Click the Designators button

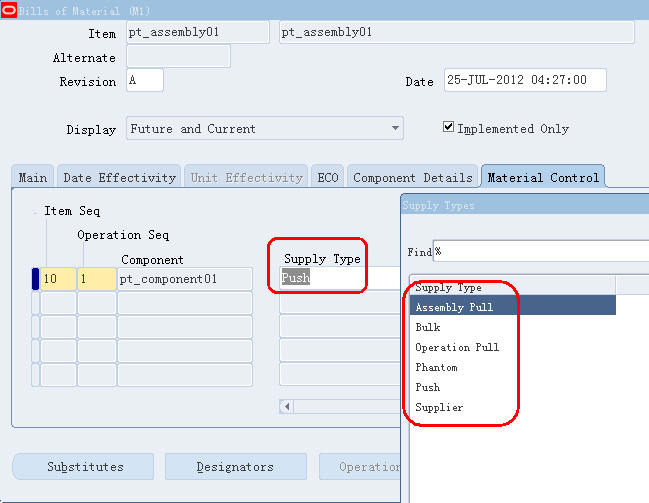point(235,467)
